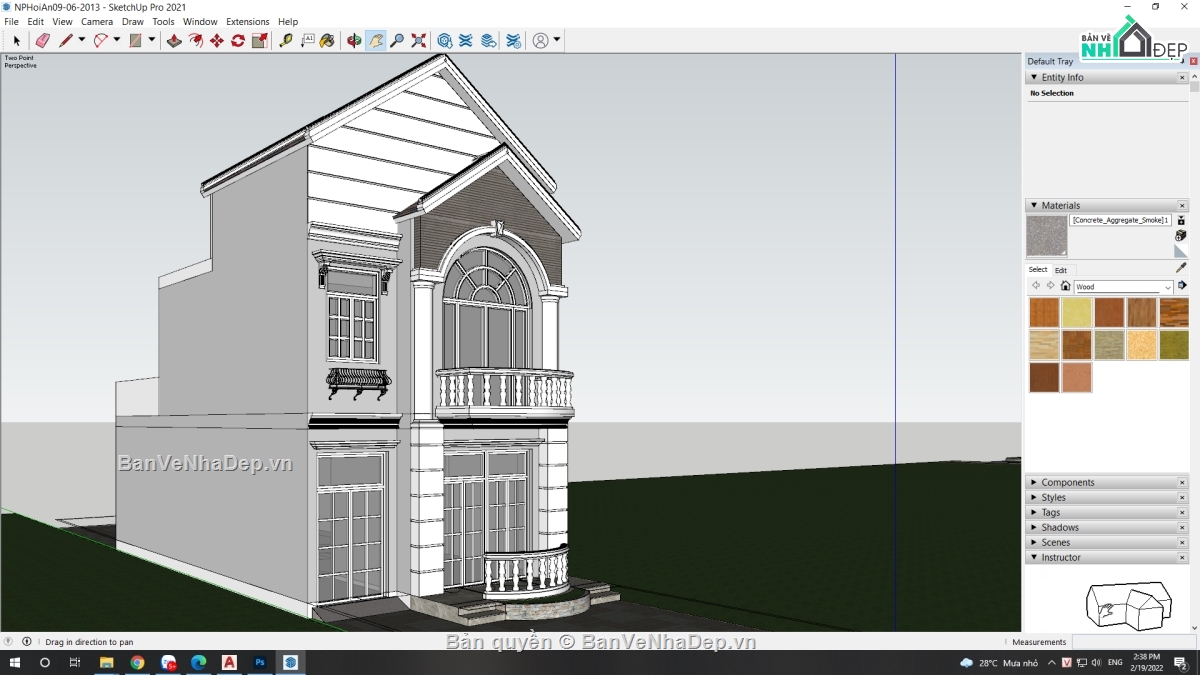Select the Eraser tool
The width and height of the screenshot is (1200, 675).
click(42, 40)
